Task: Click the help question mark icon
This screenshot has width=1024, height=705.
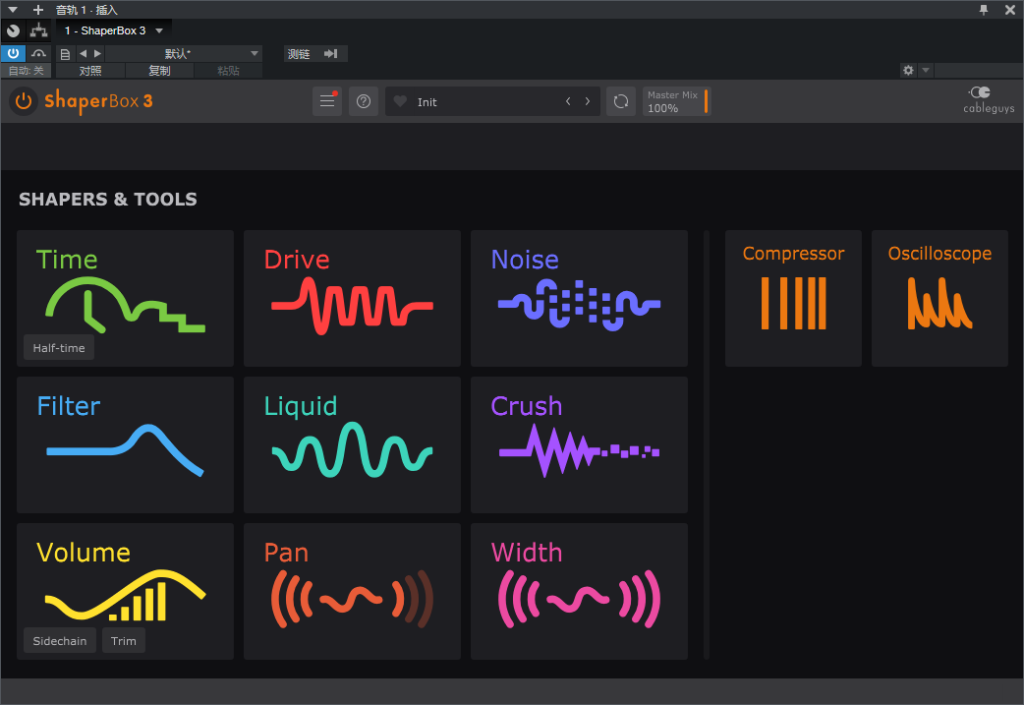Action: coord(364,101)
